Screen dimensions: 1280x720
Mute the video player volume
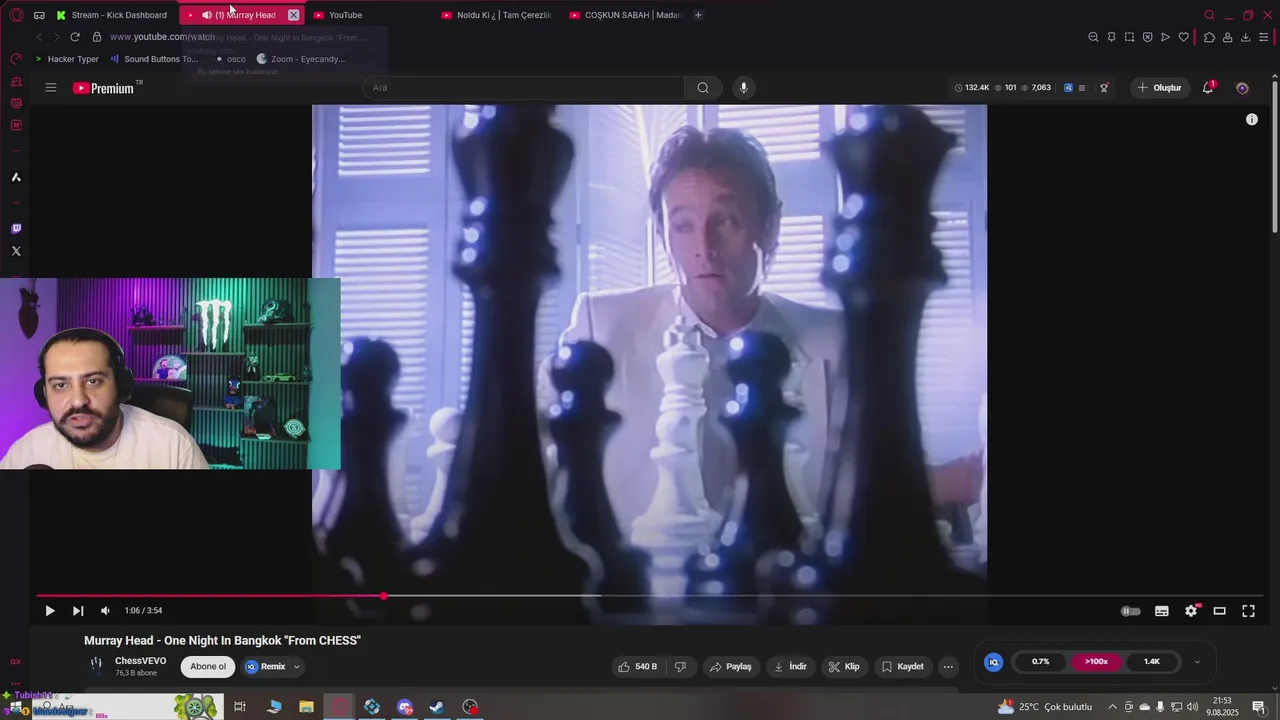point(105,611)
